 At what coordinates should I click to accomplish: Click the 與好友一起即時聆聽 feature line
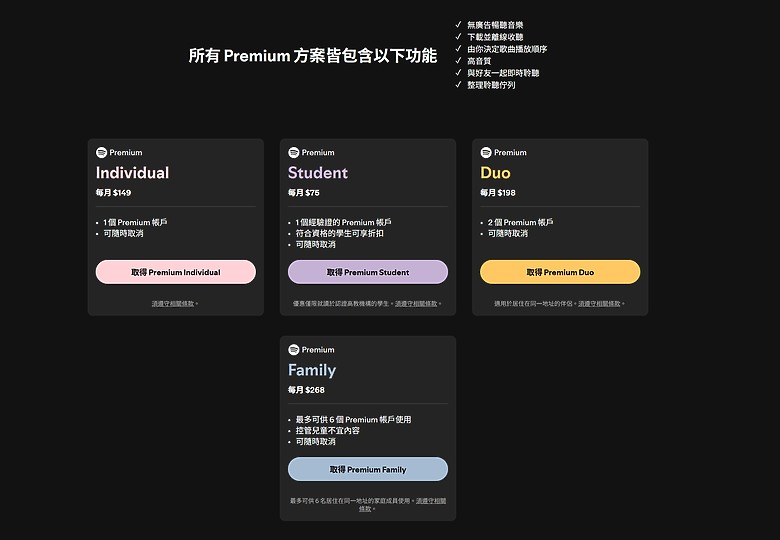pyautogui.click(x=503, y=73)
